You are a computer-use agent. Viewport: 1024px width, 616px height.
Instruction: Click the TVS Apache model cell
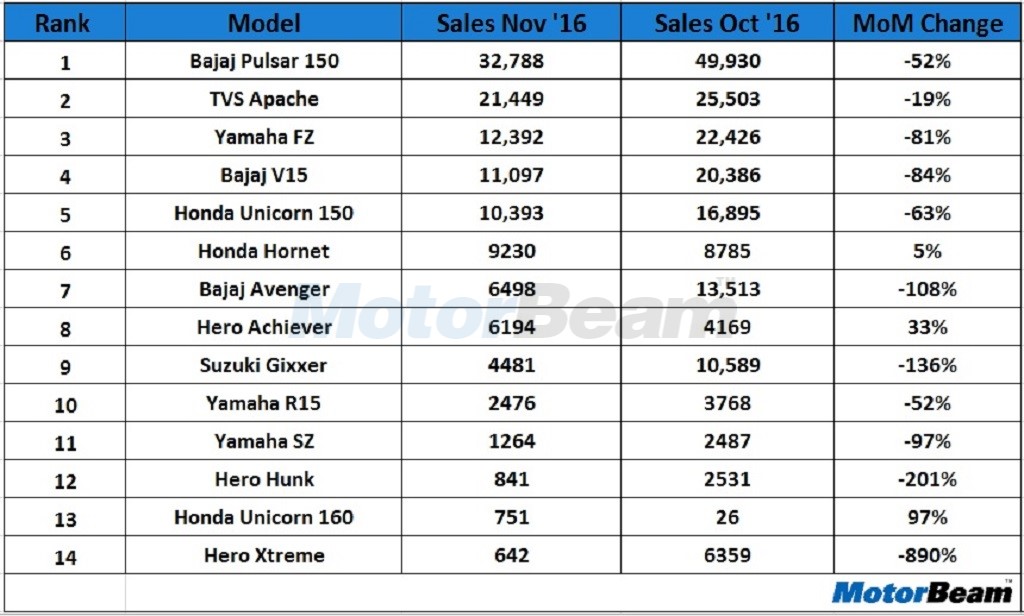(264, 99)
